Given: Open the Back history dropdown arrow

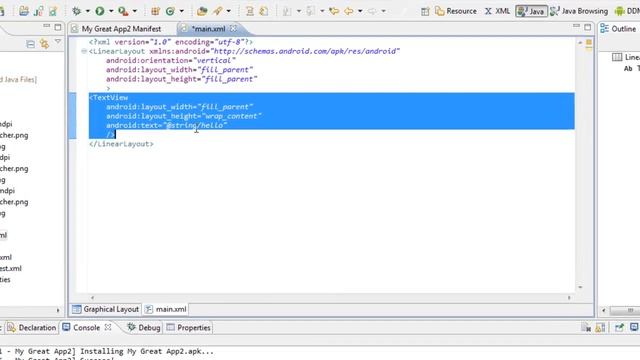Looking at the screenshot, I should pos(360,11).
